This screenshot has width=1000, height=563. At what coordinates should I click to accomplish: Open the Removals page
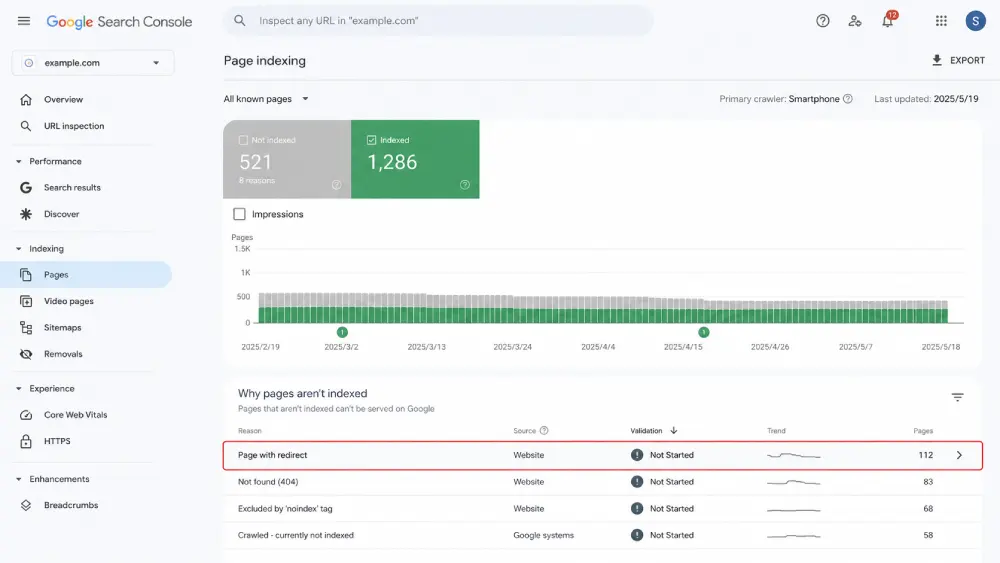[x=63, y=354]
